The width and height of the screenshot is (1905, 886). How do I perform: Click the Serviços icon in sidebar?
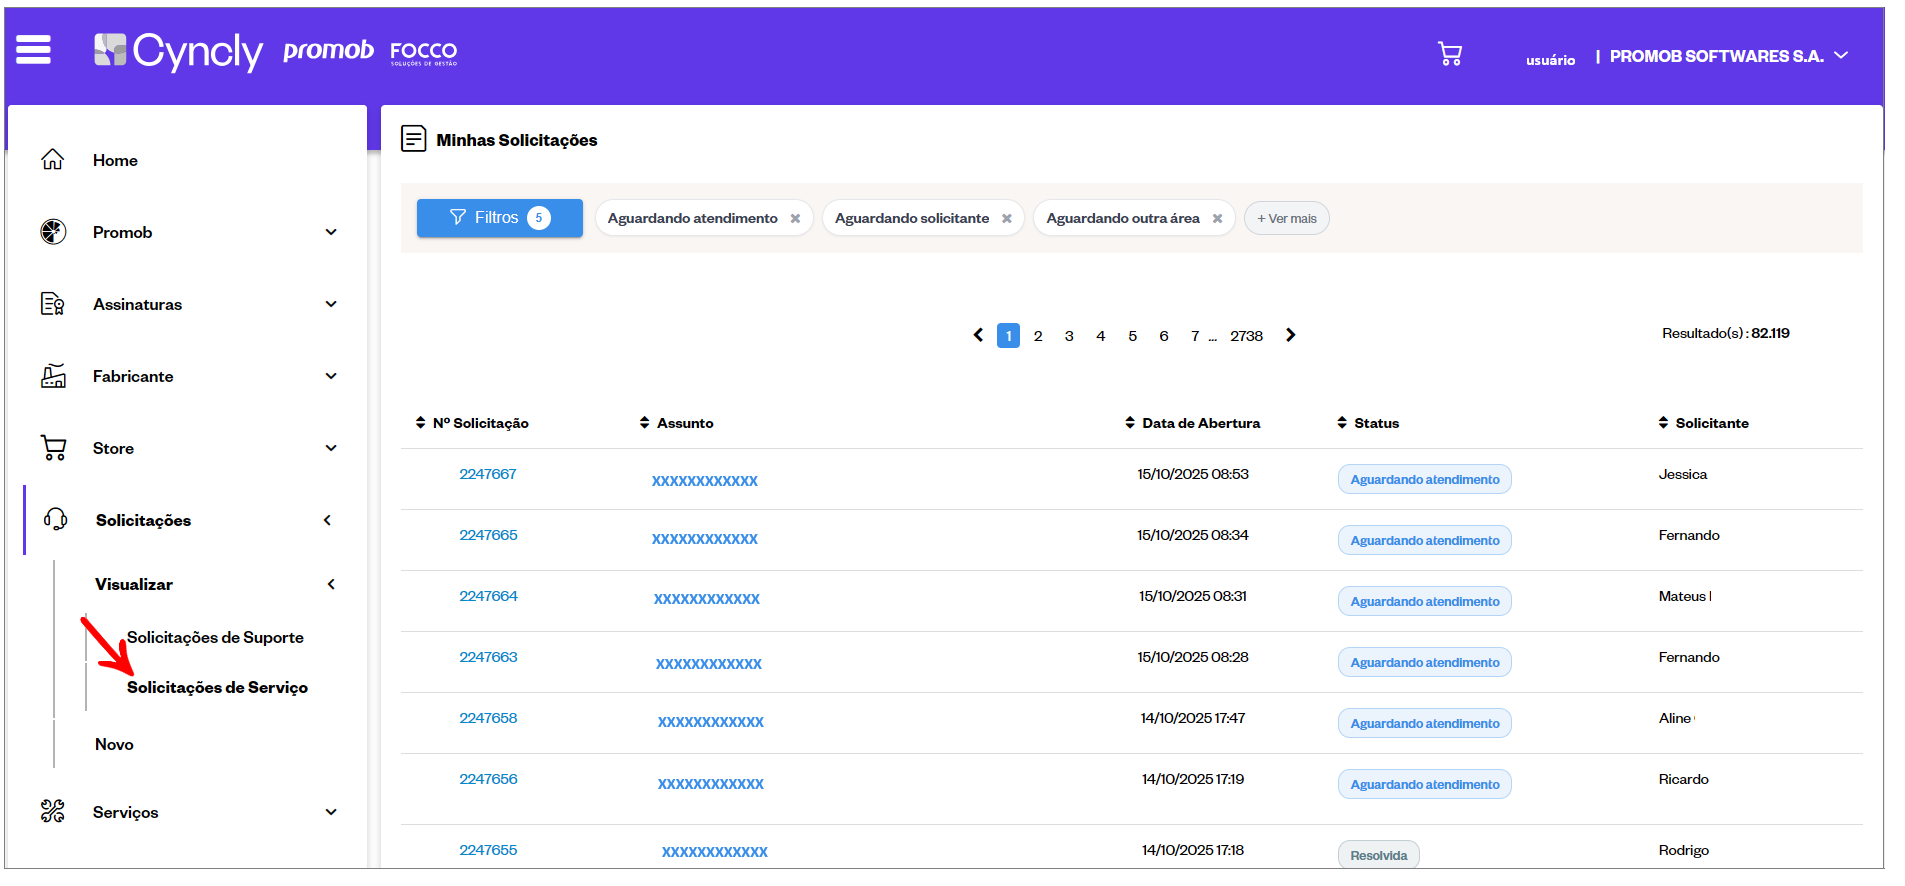click(x=53, y=811)
